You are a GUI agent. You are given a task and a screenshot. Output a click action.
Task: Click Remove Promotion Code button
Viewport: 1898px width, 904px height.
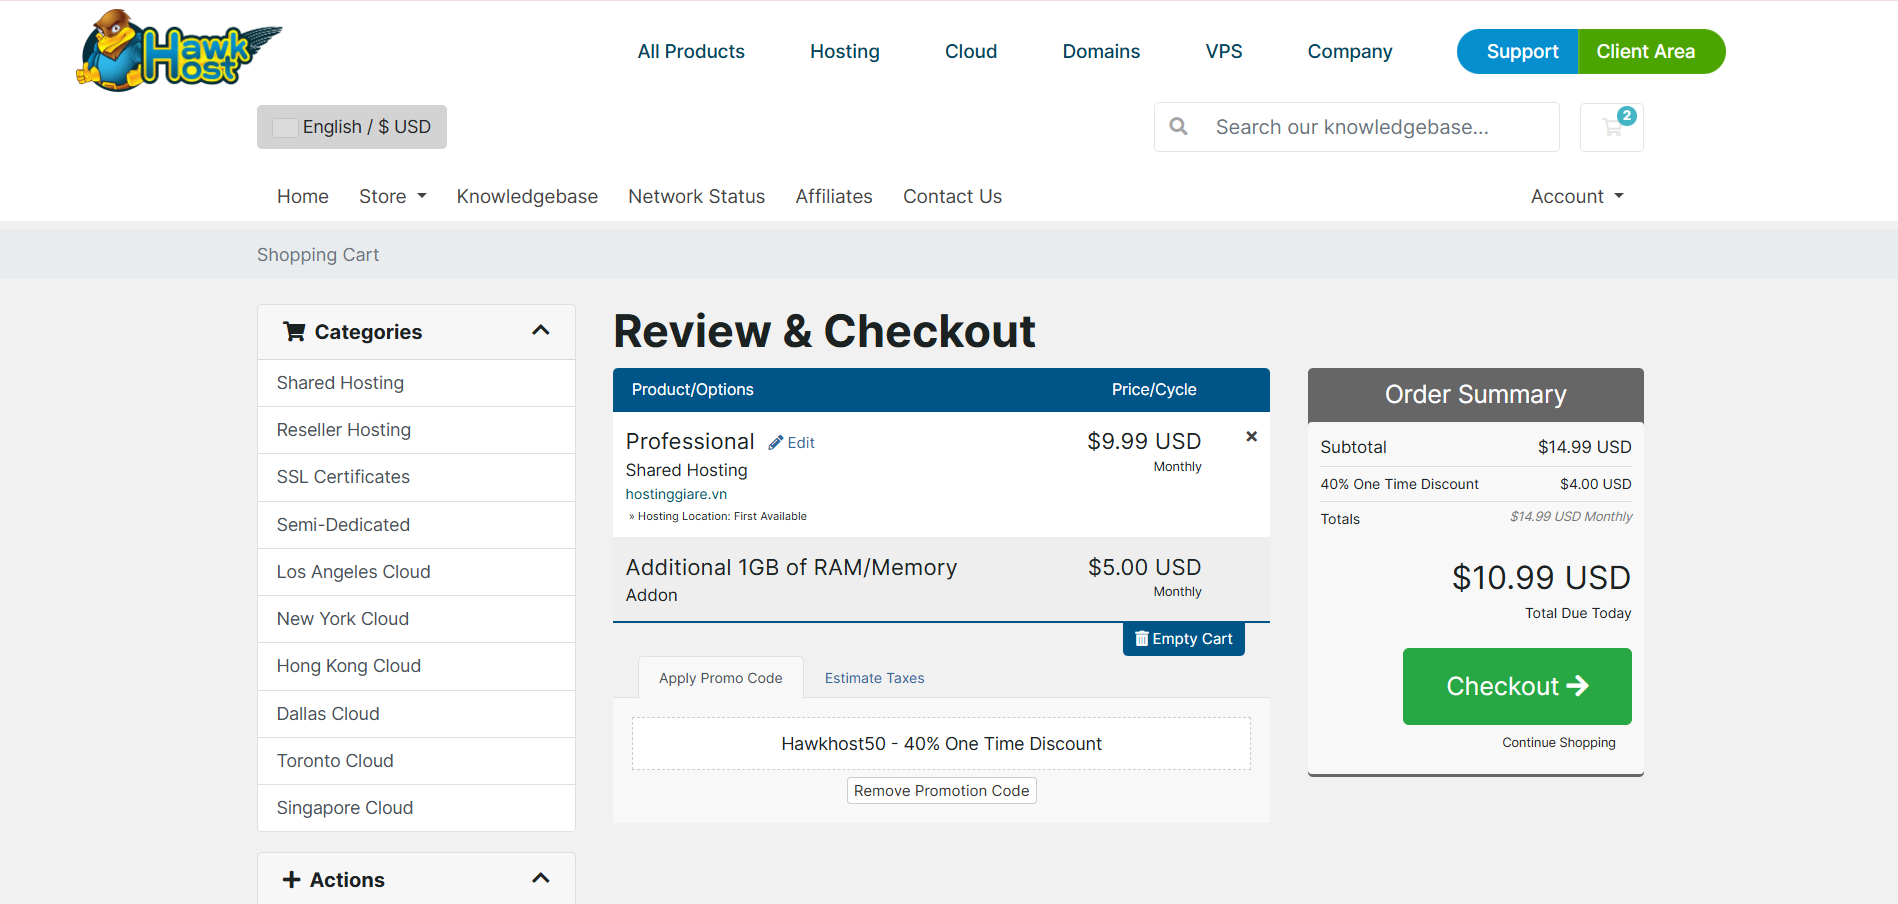pyautogui.click(x=941, y=791)
